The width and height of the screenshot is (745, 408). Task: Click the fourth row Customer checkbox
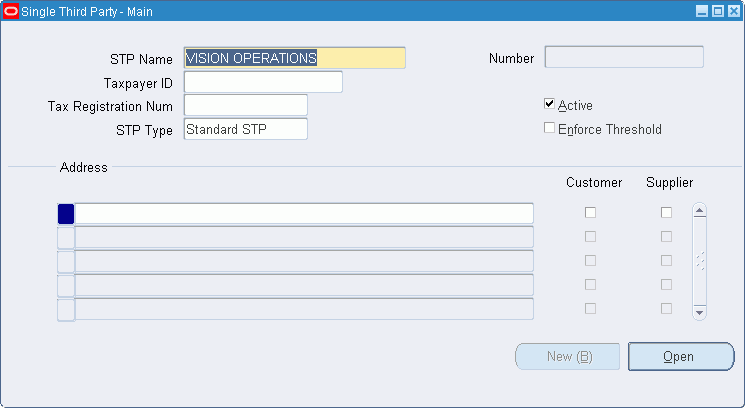(591, 285)
